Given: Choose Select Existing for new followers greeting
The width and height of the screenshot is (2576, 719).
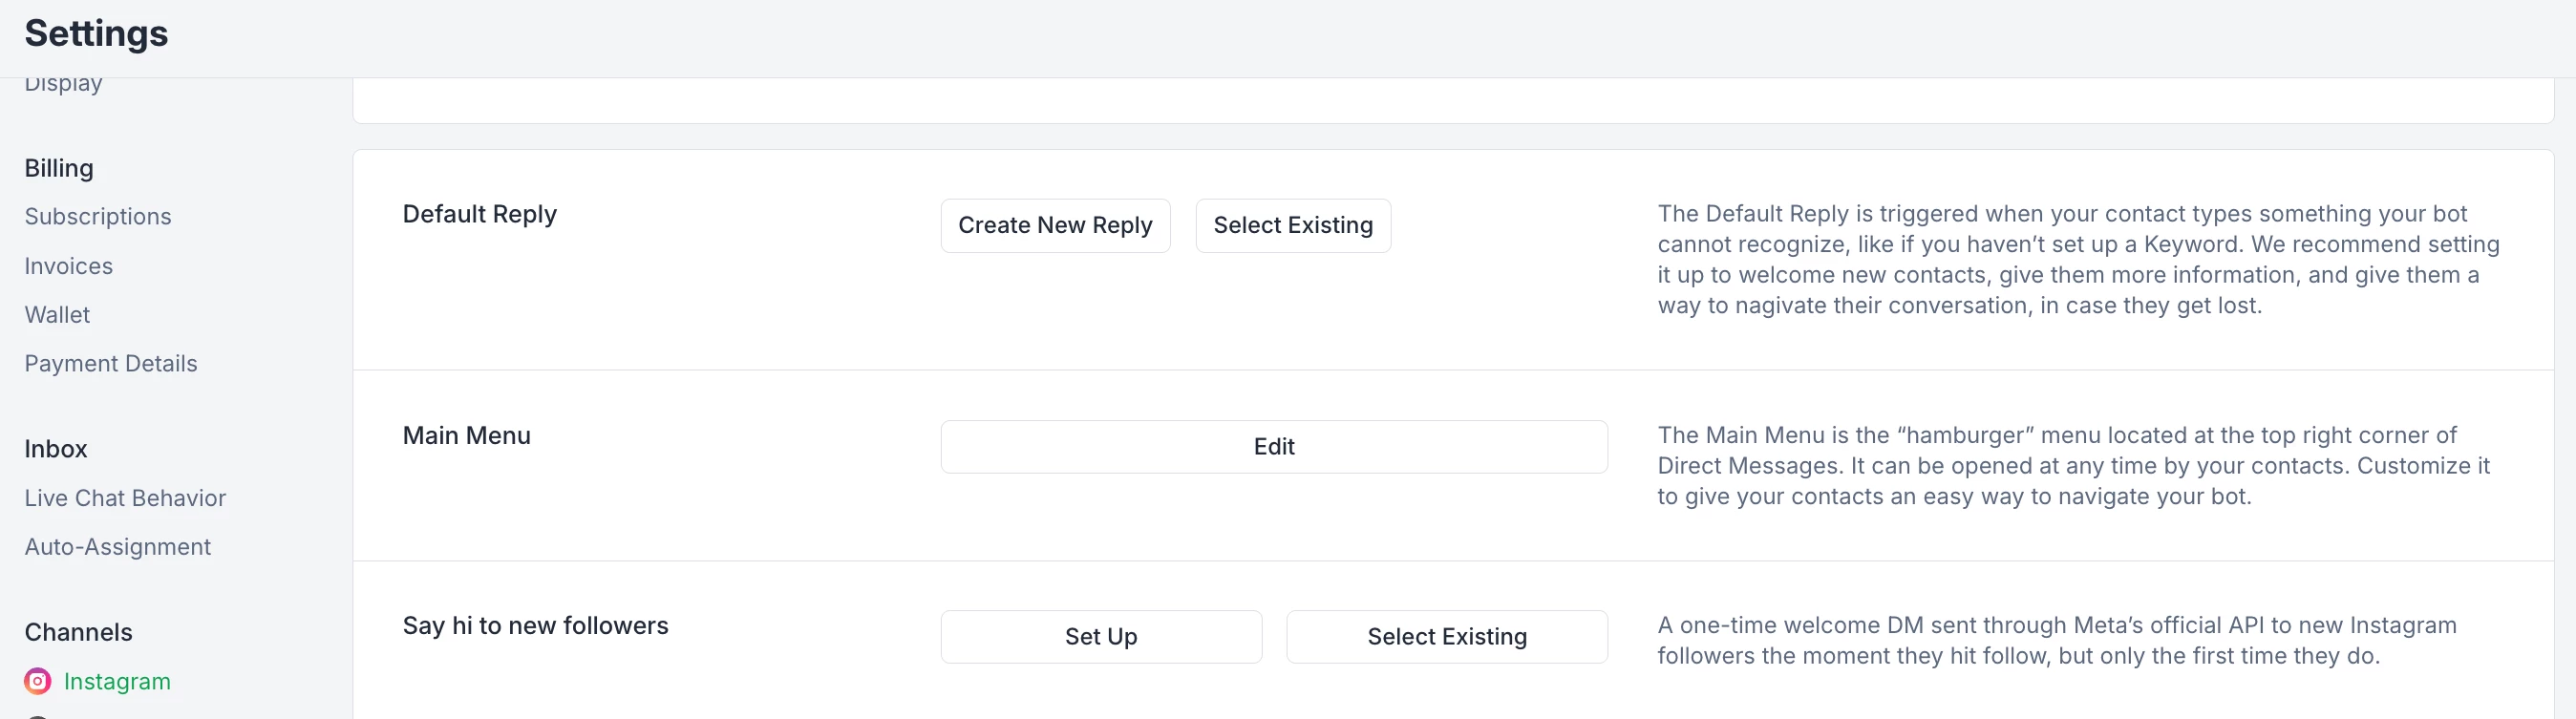Looking at the screenshot, I should point(1447,637).
